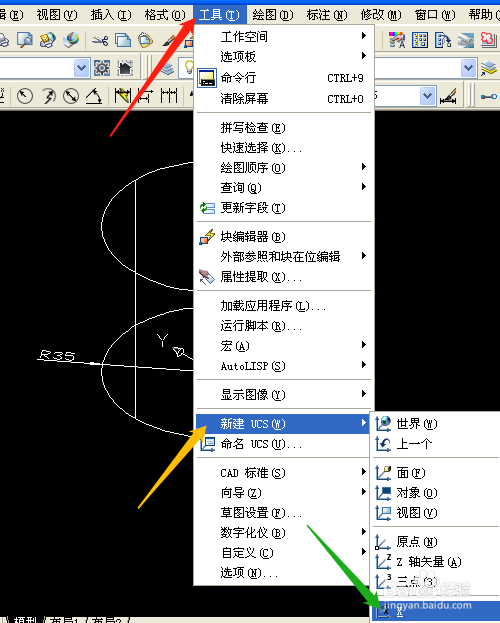Viewport: 500px width, 623px height.
Task: Select the Jogged dimension tool
Action: (x=48, y=96)
